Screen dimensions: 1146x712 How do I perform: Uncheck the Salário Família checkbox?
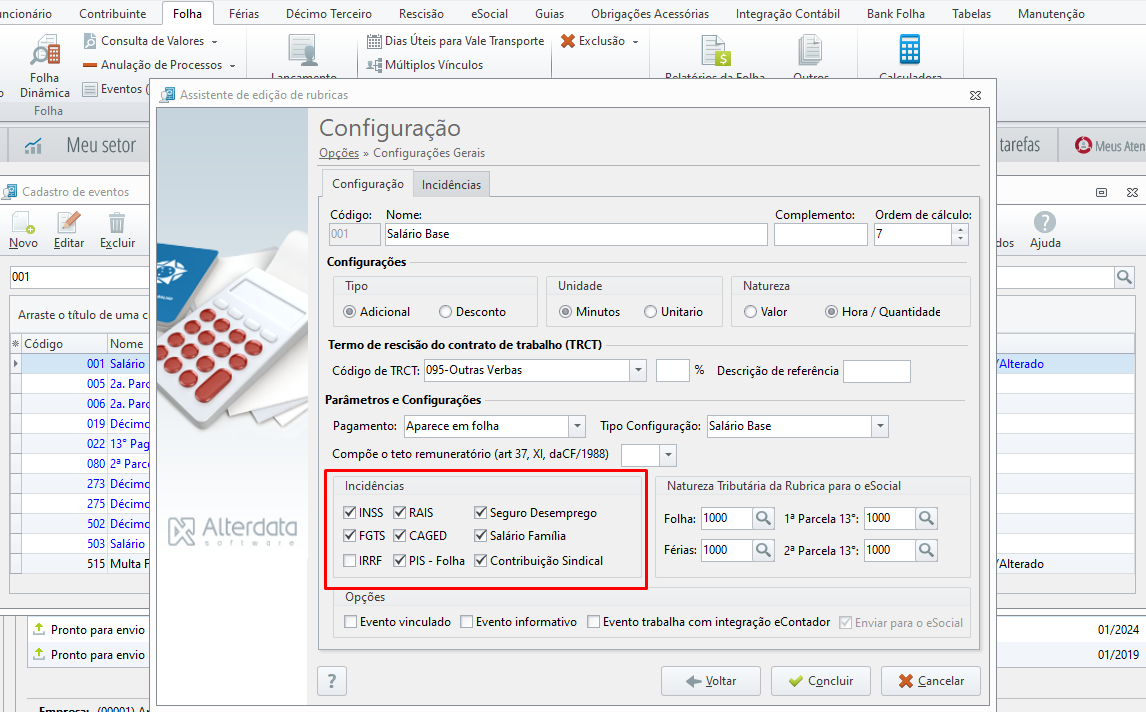480,536
